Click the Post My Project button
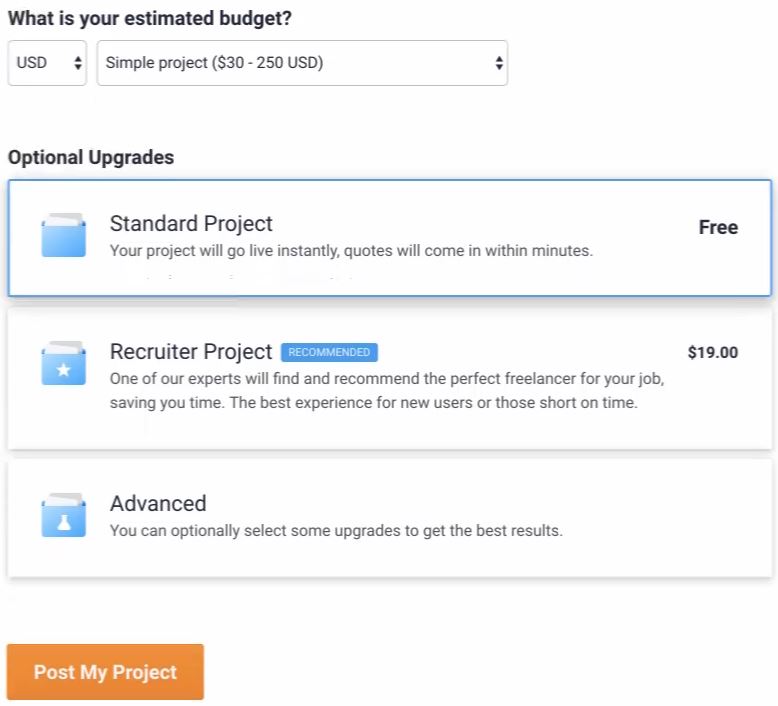Screen dimensions: 778x706 105,672
